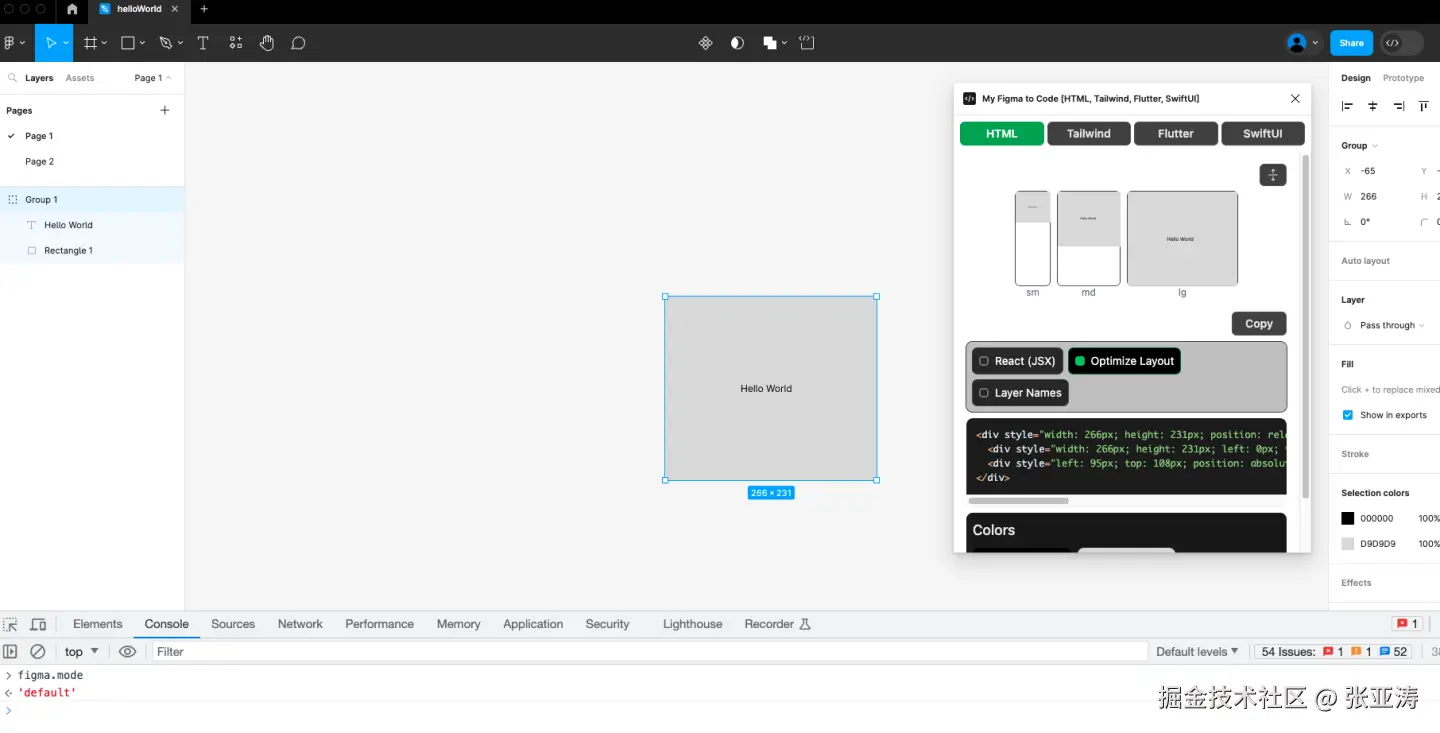Add a new page with plus icon

pyautogui.click(x=165, y=110)
